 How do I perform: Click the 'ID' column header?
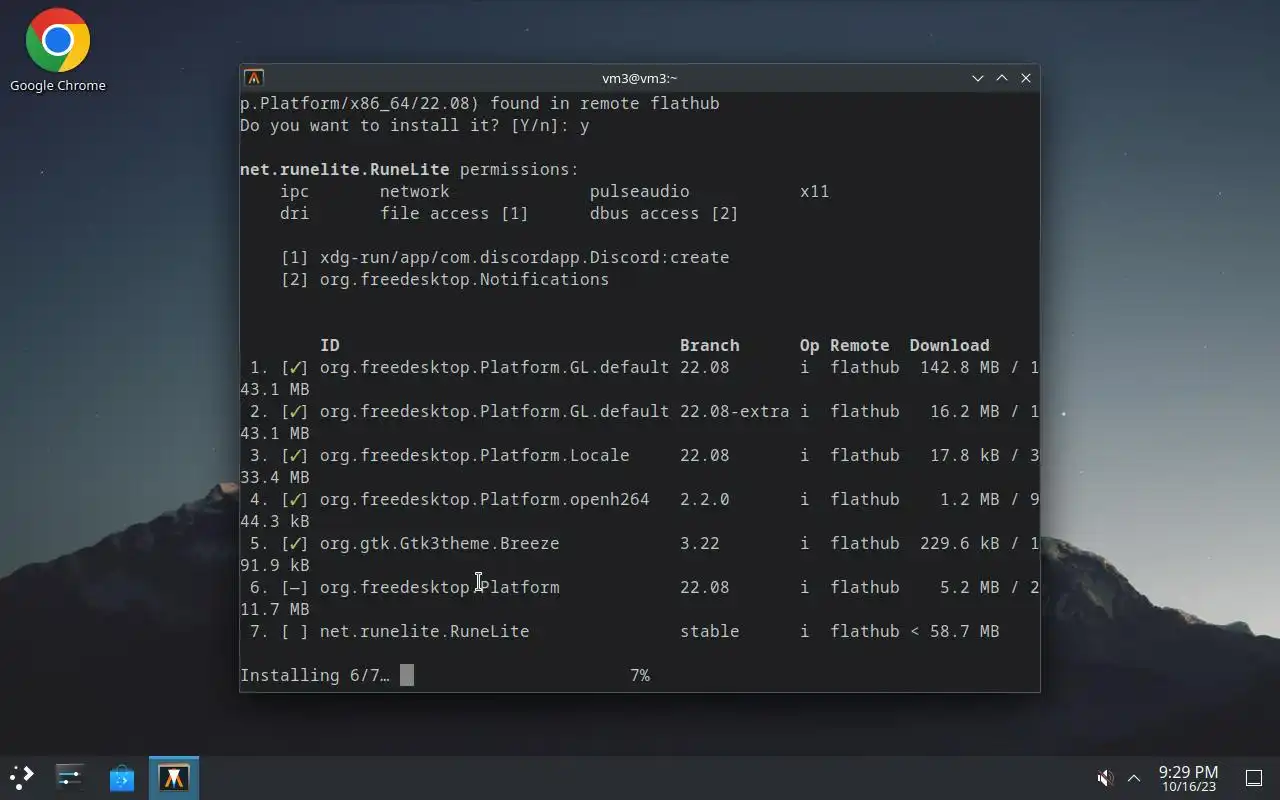(x=329, y=345)
